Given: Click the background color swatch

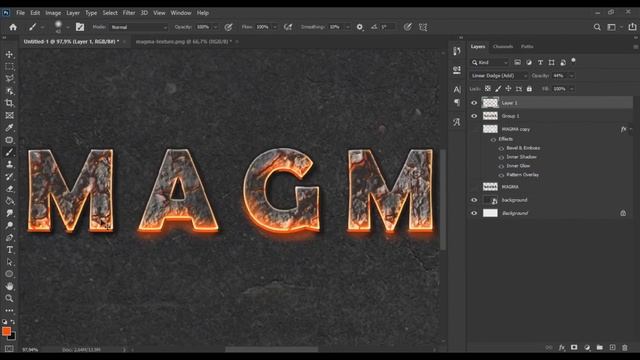Looking at the screenshot, I should tap(12, 337).
